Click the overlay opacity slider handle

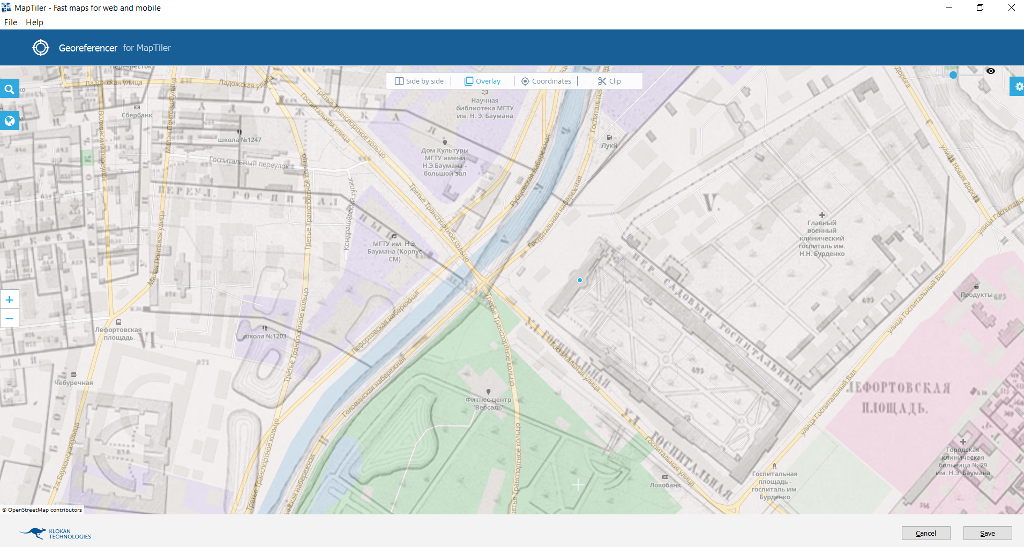953,75
